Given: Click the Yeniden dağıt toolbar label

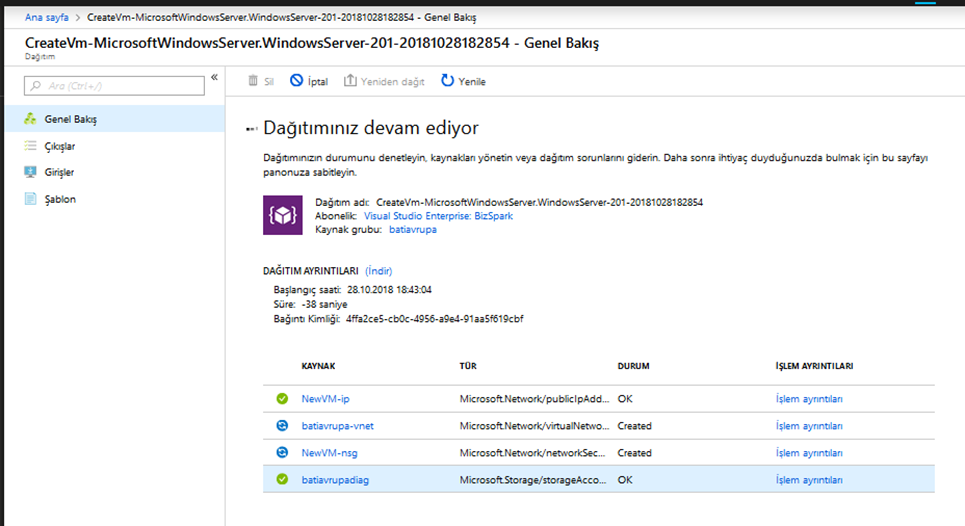Looking at the screenshot, I should [393, 82].
